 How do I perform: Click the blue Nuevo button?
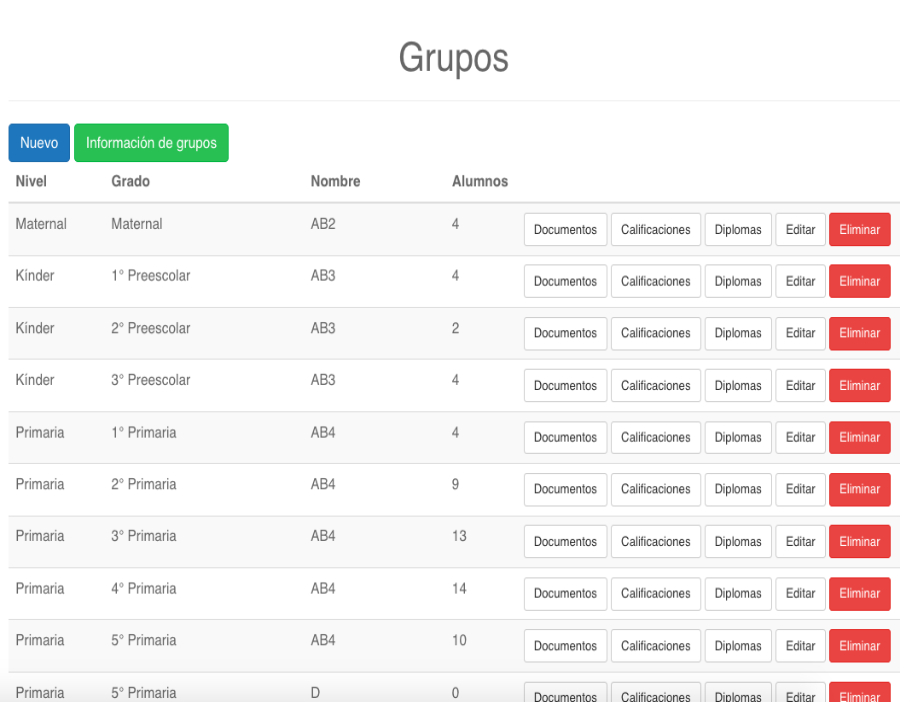(39, 143)
